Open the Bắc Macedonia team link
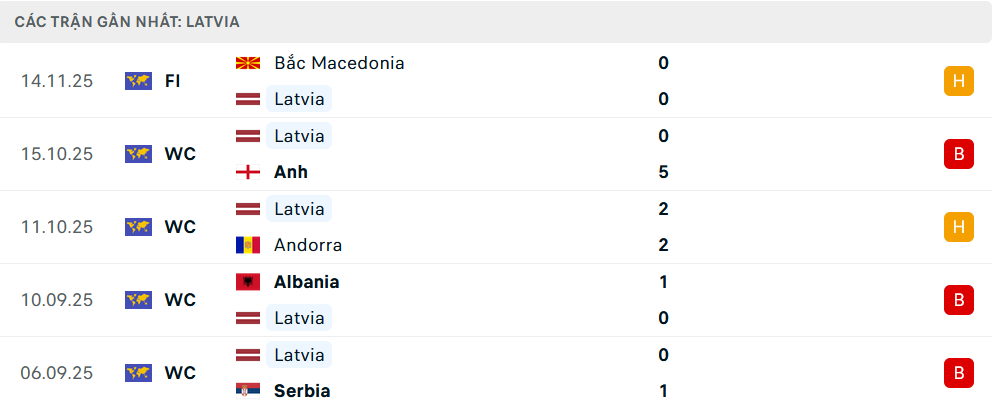Image resolution: width=995 pixels, height=407 pixels. coord(339,63)
